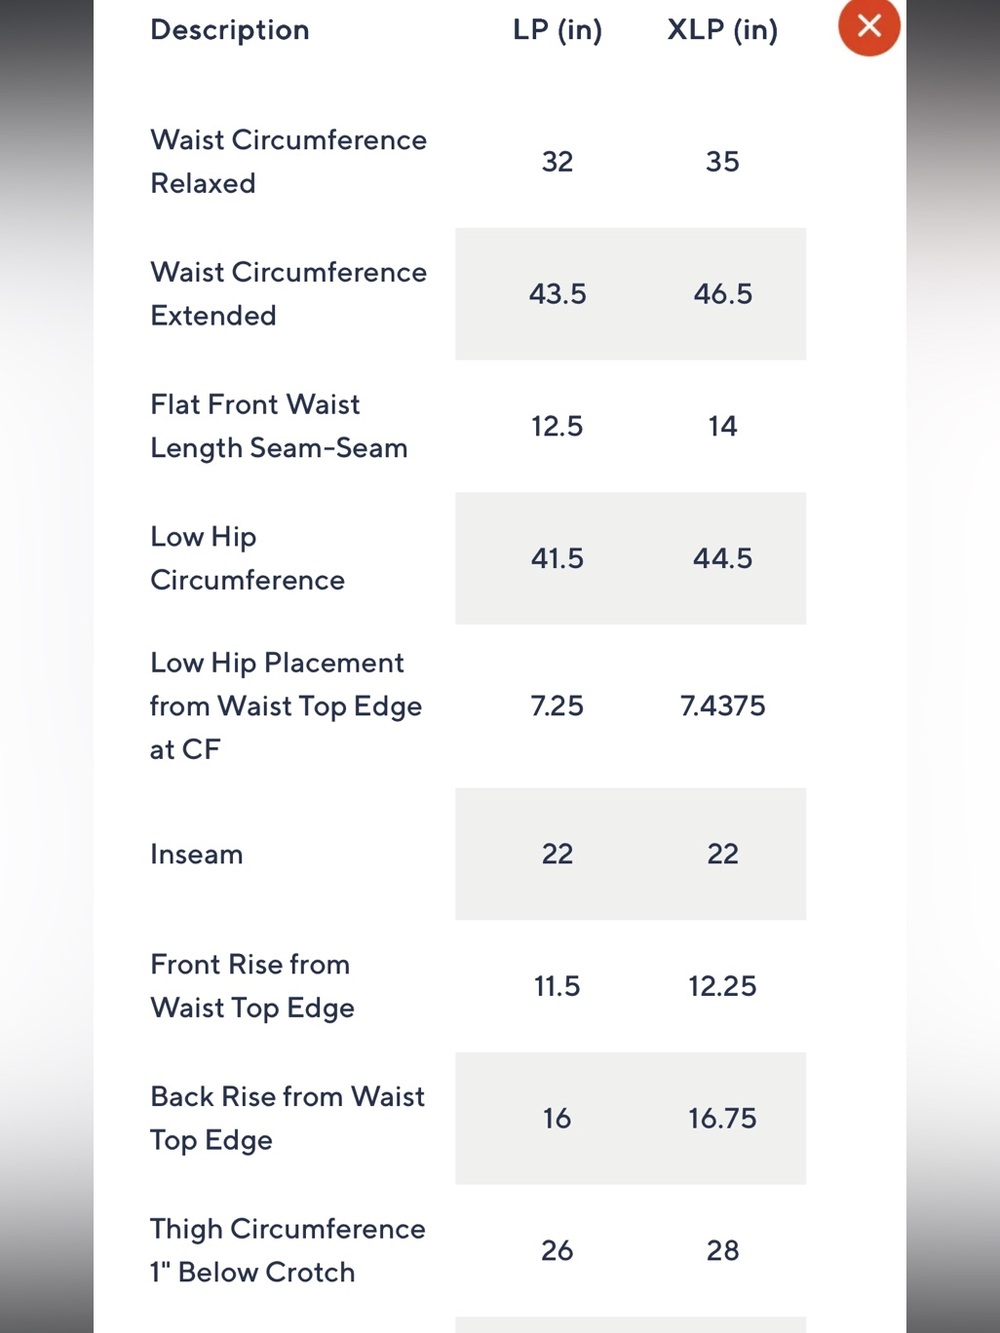Select the Flat Front Waist Length label

coord(279,426)
